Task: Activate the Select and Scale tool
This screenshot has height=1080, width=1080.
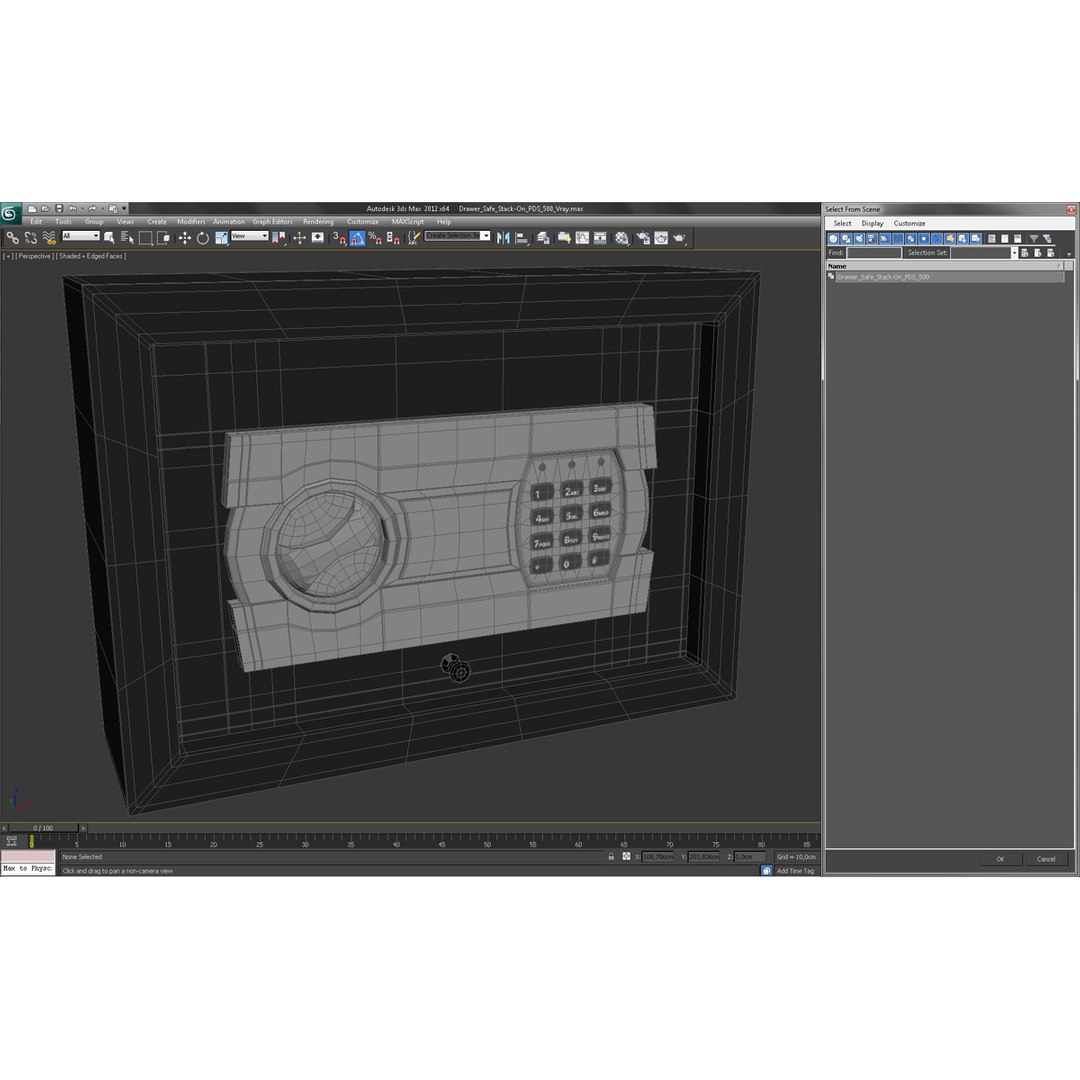Action: click(x=221, y=238)
